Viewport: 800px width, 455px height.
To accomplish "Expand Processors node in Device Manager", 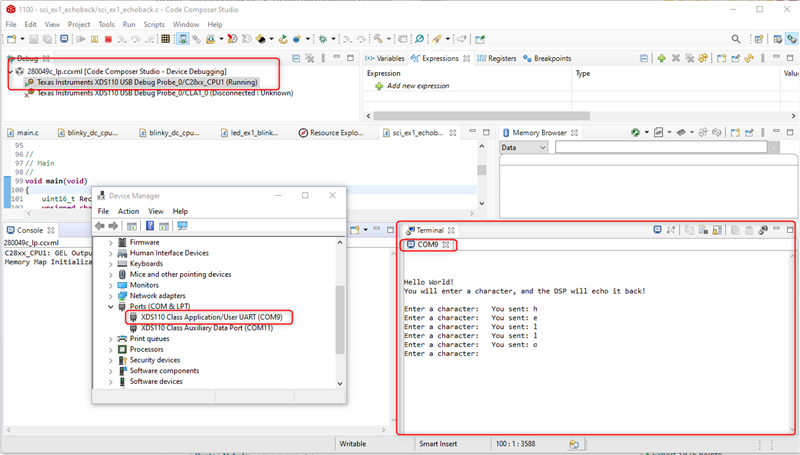I will [x=111, y=350].
